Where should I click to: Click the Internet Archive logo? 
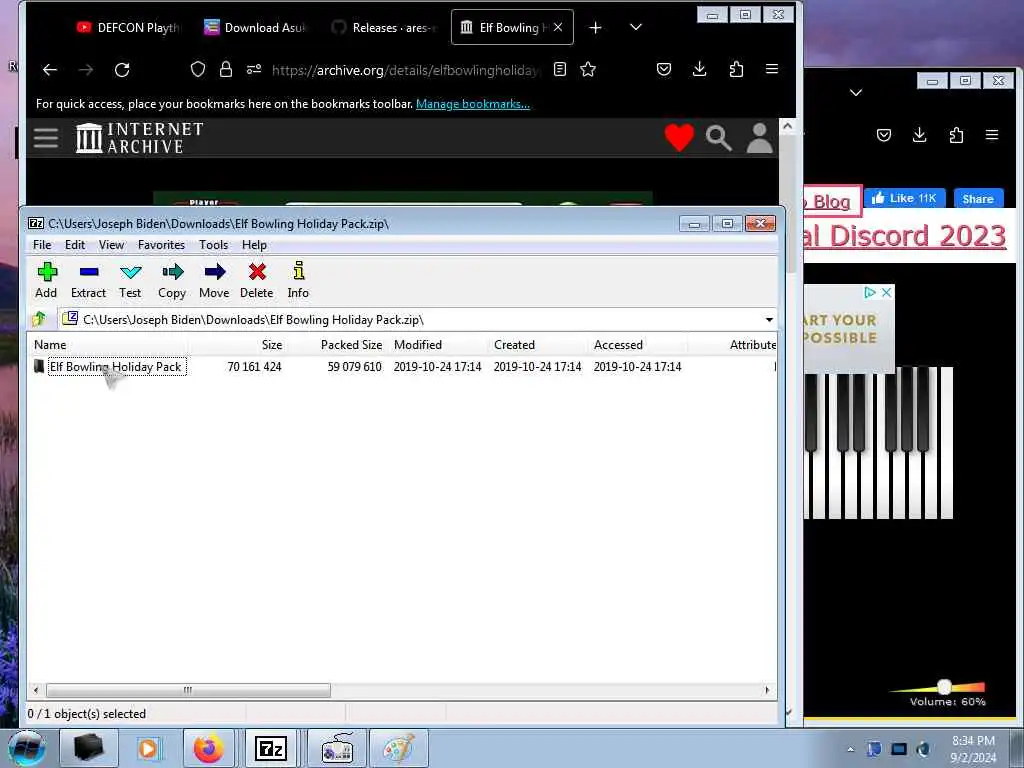point(139,138)
